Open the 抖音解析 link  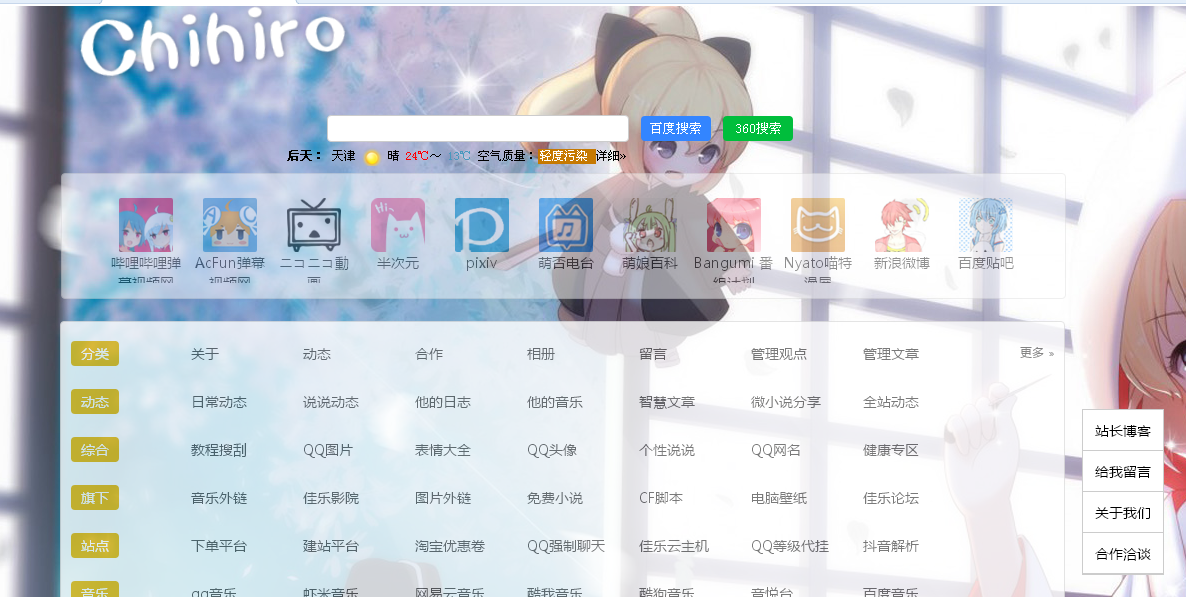[x=890, y=546]
